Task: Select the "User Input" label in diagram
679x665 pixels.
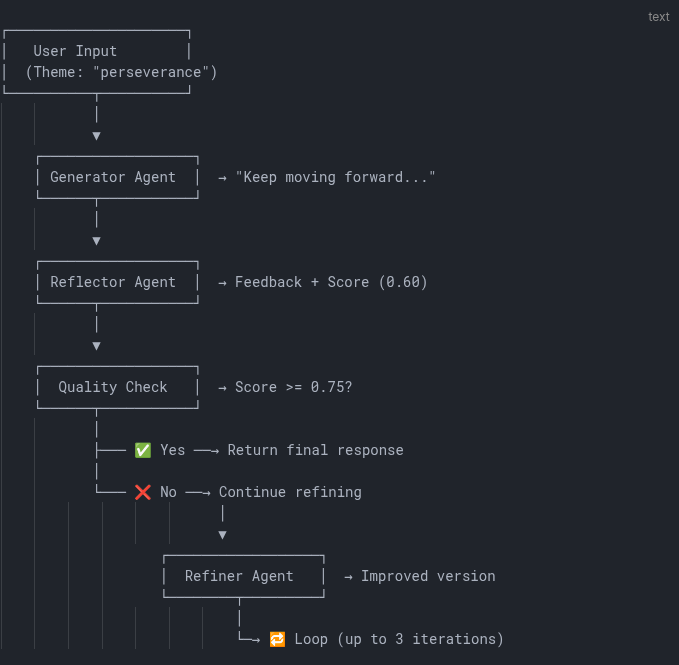Action: point(75,51)
